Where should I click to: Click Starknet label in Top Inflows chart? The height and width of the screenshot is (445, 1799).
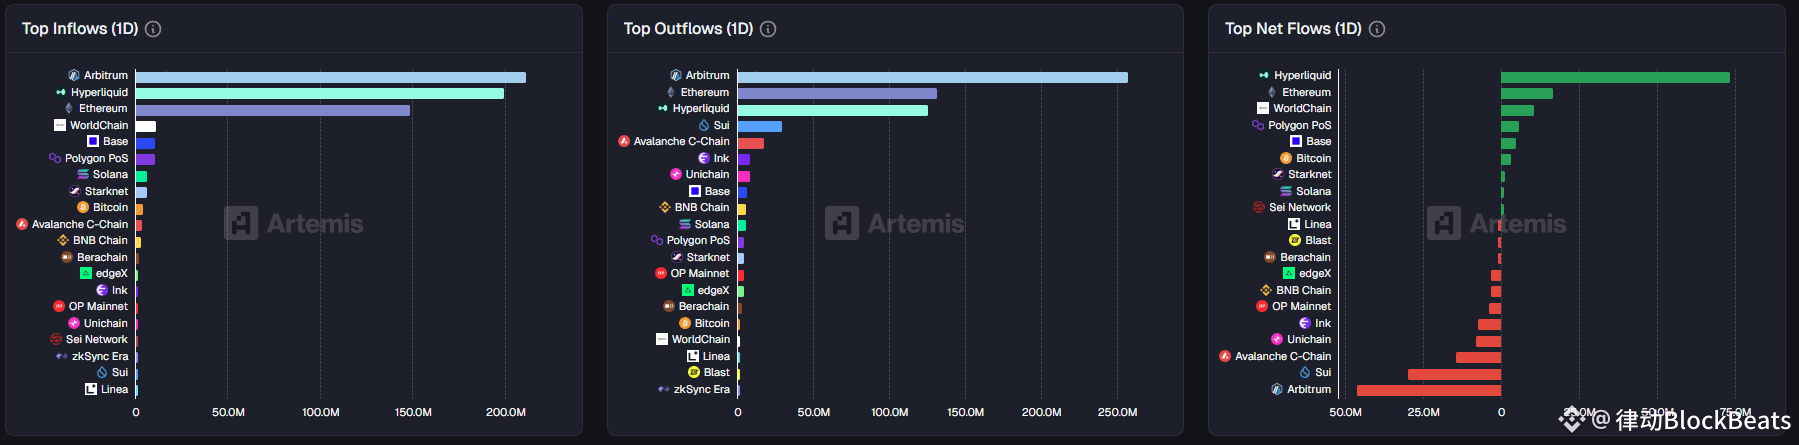point(106,191)
